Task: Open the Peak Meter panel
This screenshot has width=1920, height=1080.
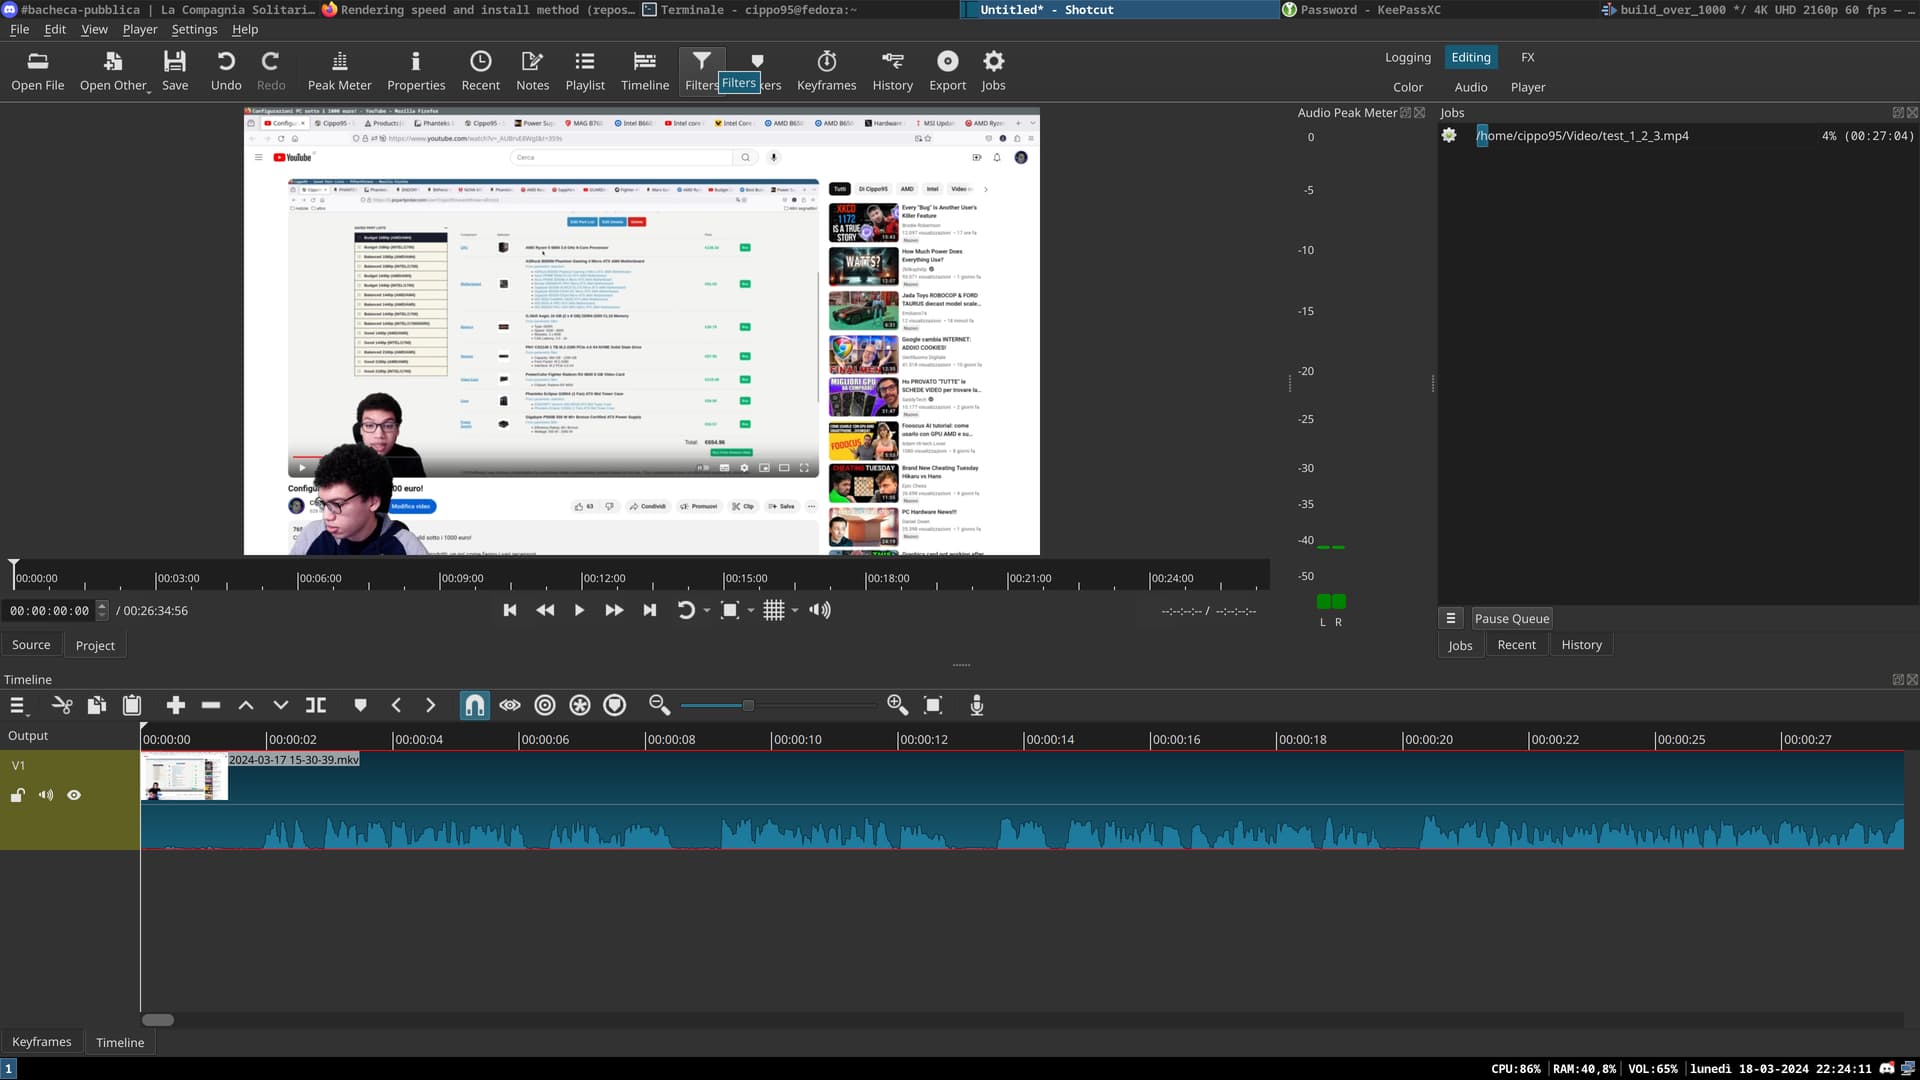Action: click(x=339, y=70)
